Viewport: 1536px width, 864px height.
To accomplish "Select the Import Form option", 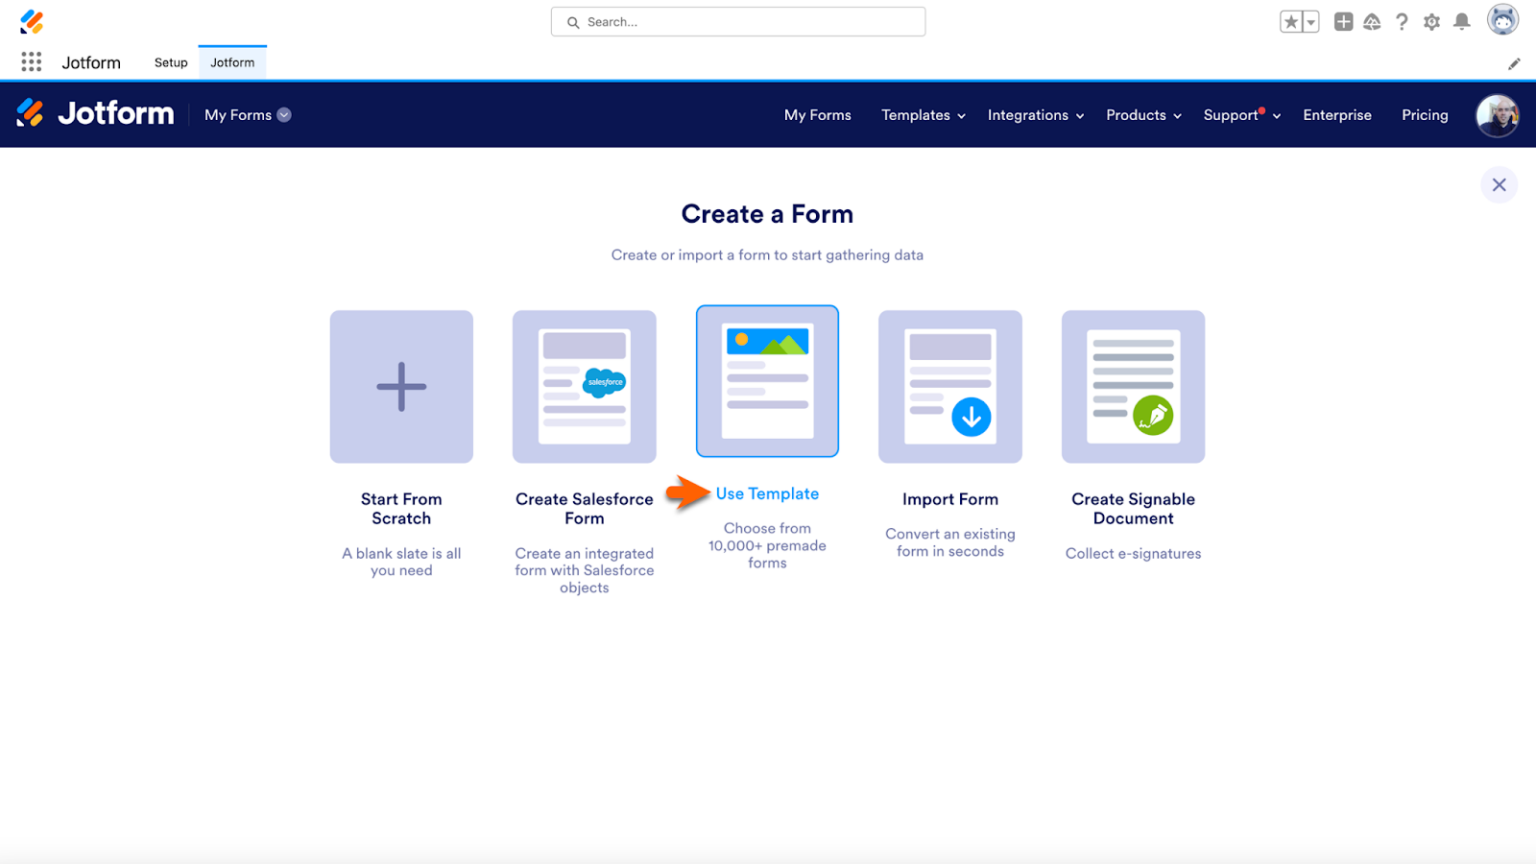I will (949, 387).
